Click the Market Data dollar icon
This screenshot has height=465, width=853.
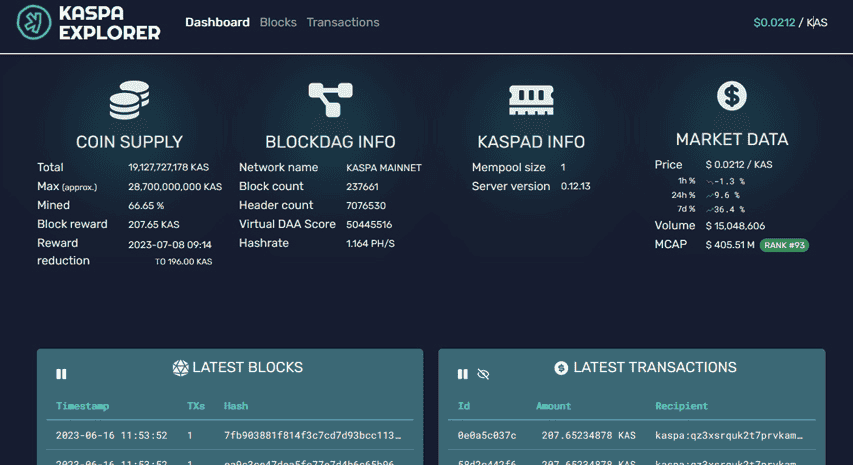pyautogui.click(x=732, y=96)
